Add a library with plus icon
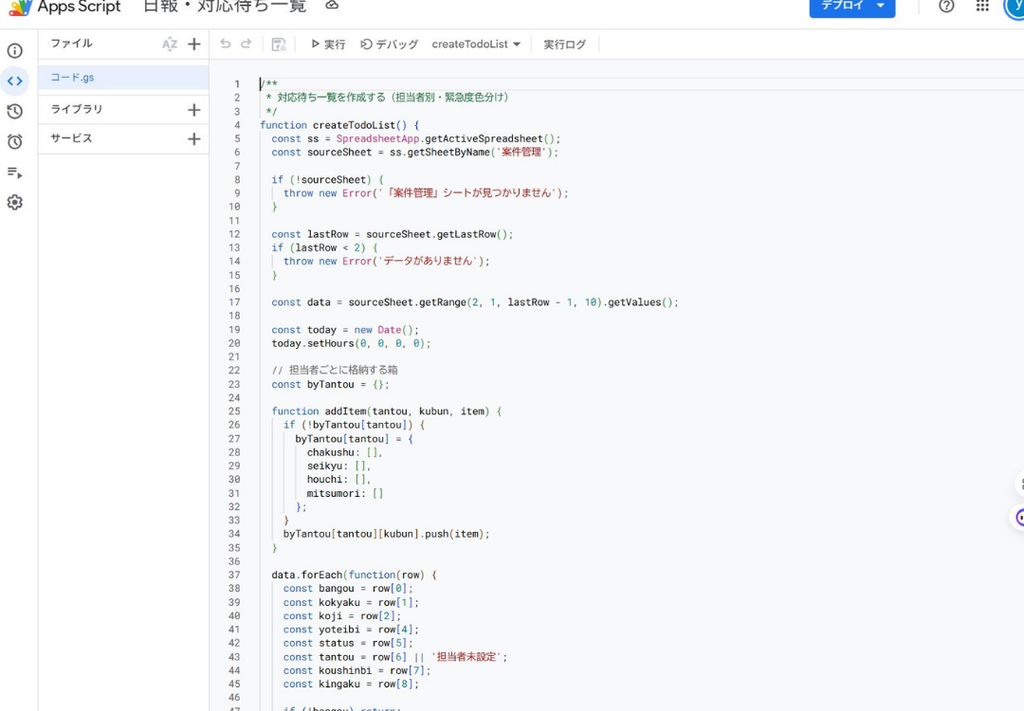 tap(194, 110)
